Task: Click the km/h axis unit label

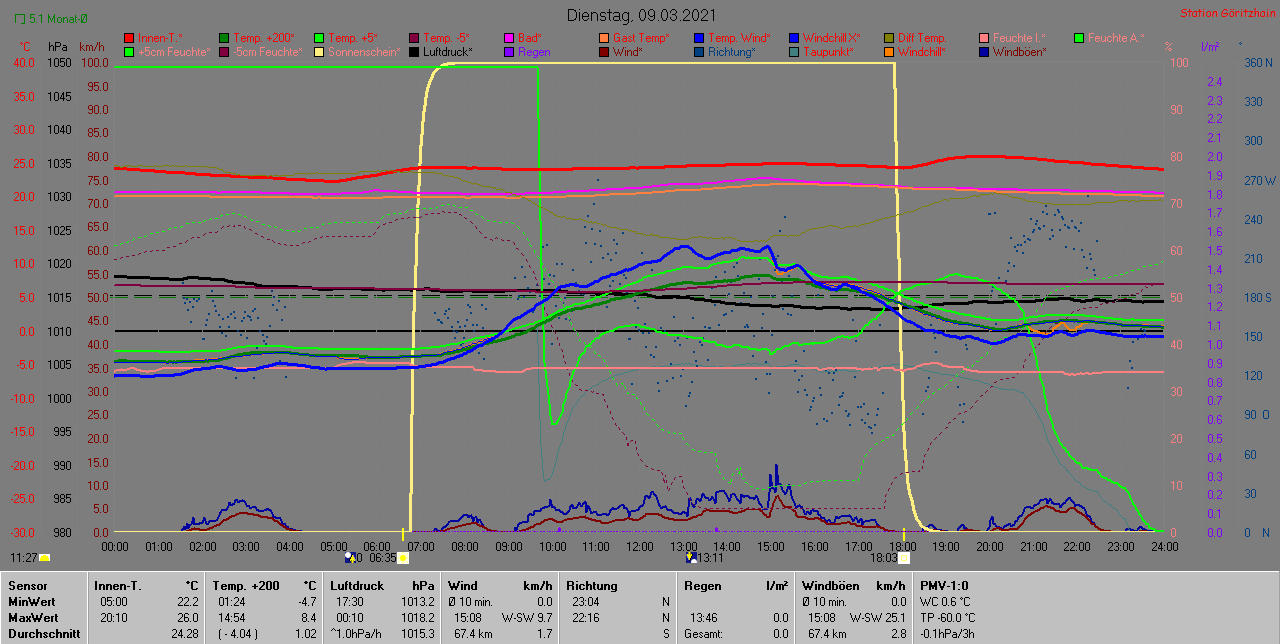Action: (x=91, y=47)
